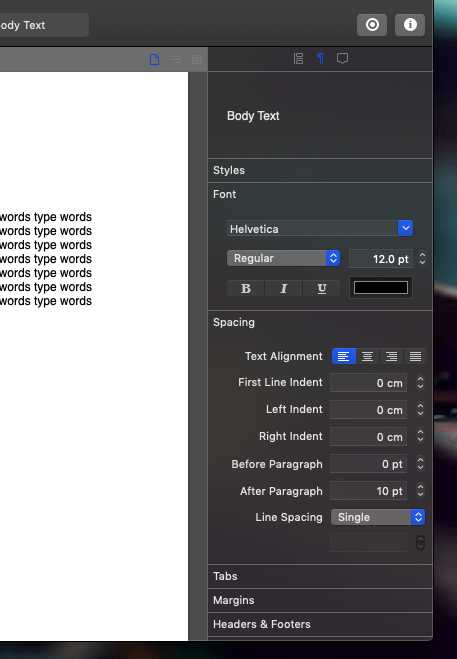Click the Before Paragraph value field
This screenshot has height=659, width=457.
tap(368, 464)
